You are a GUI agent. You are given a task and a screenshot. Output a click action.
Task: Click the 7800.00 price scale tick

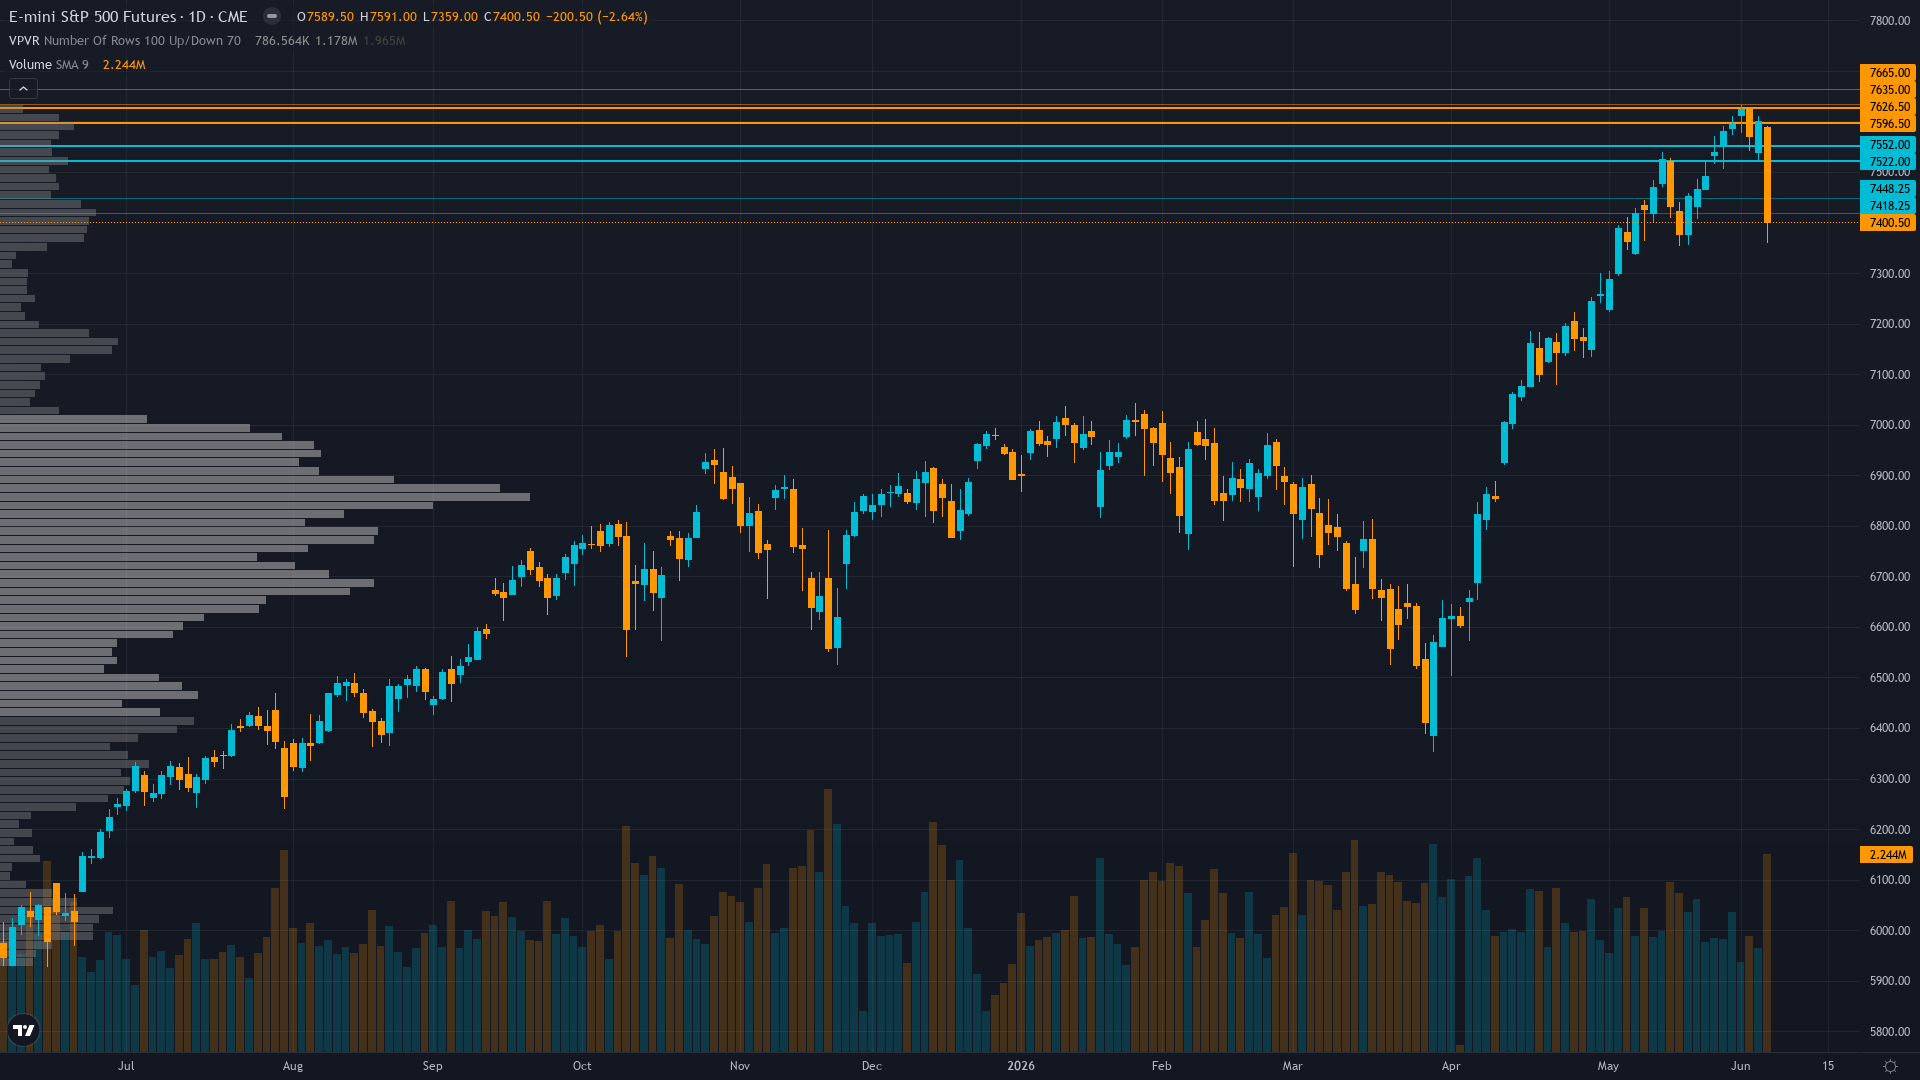tap(1889, 21)
